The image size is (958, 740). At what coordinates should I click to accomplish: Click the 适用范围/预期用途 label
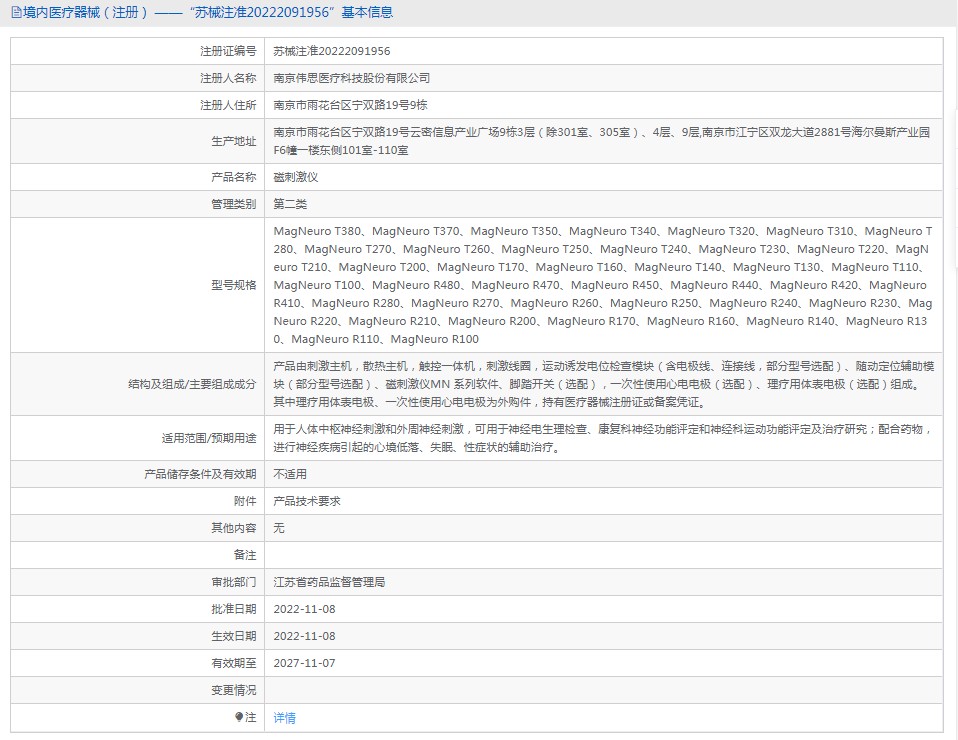(x=209, y=438)
